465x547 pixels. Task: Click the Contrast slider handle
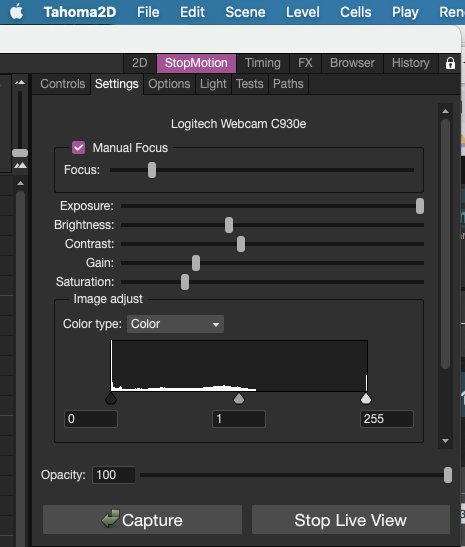click(x=241, y=244)
